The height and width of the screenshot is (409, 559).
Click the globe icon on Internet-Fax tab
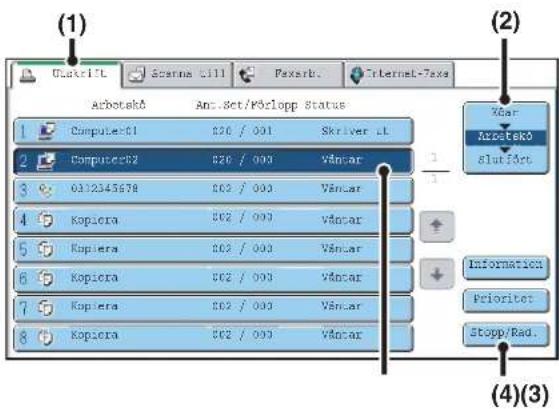tap(357, 75)
